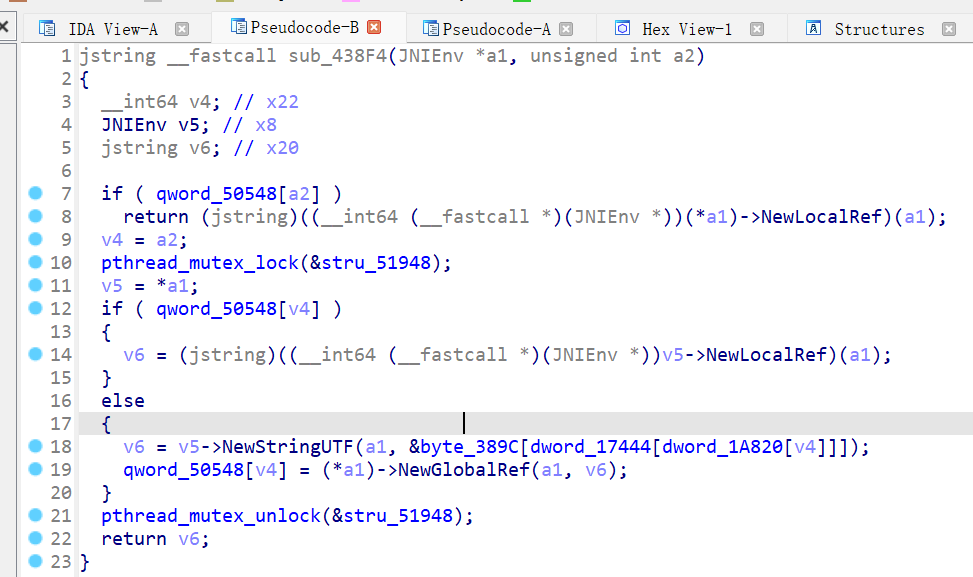
Task: Click the x20 register comment on line 5
Action: [x=282, y=148]
